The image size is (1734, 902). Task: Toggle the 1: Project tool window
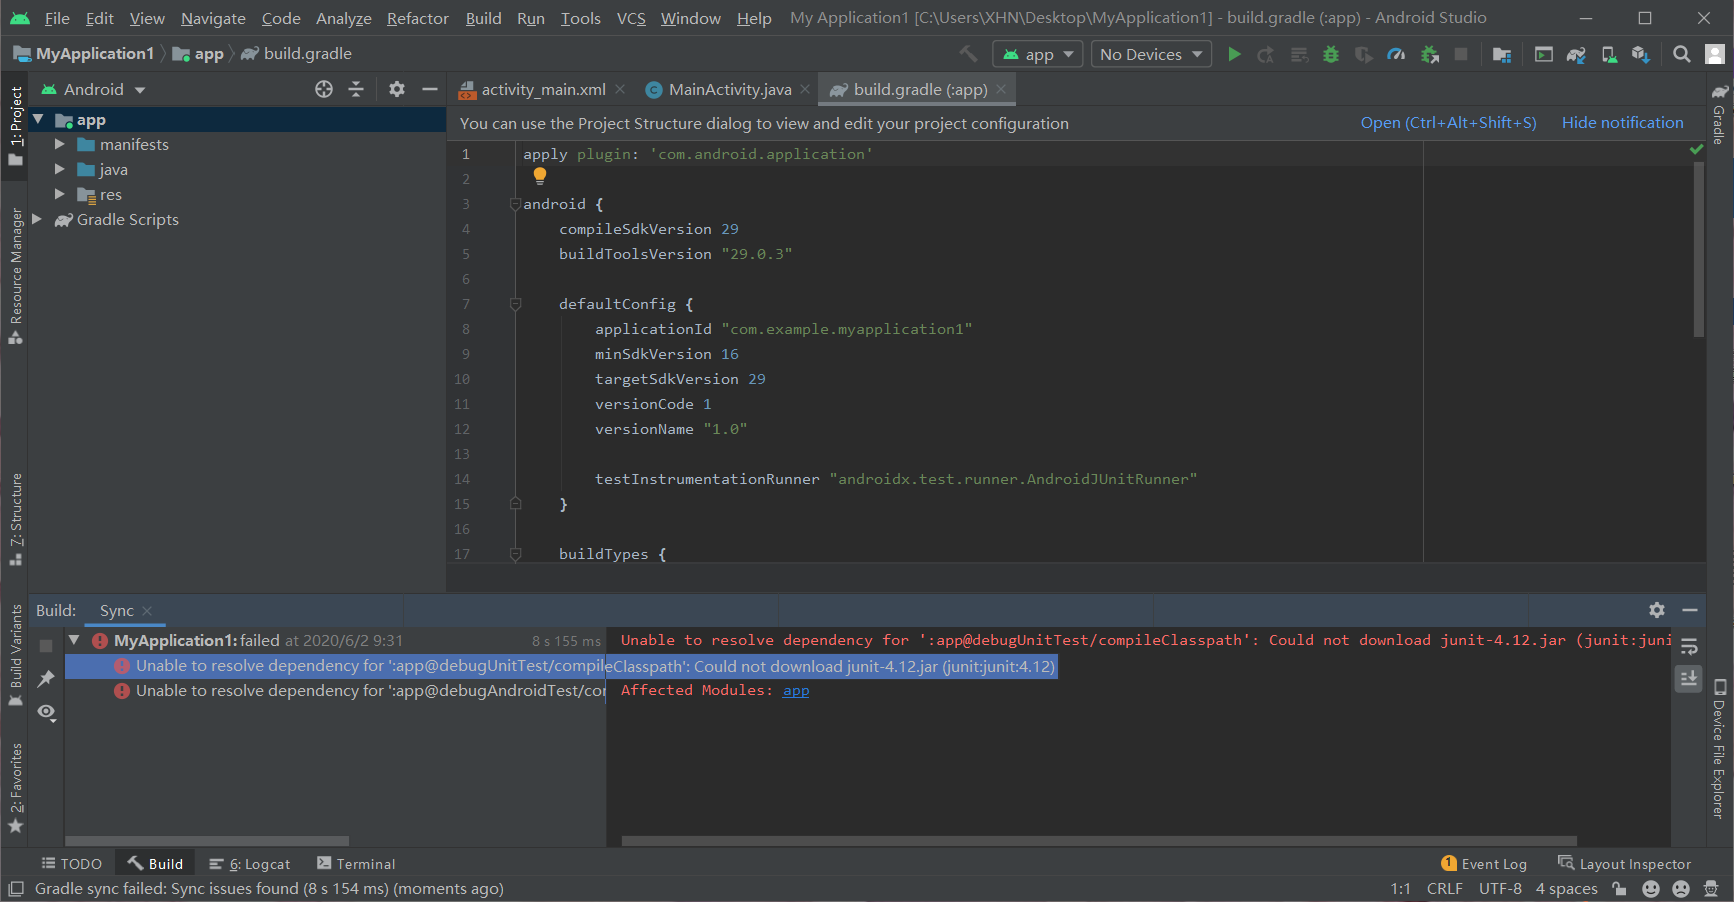[16, 126]
